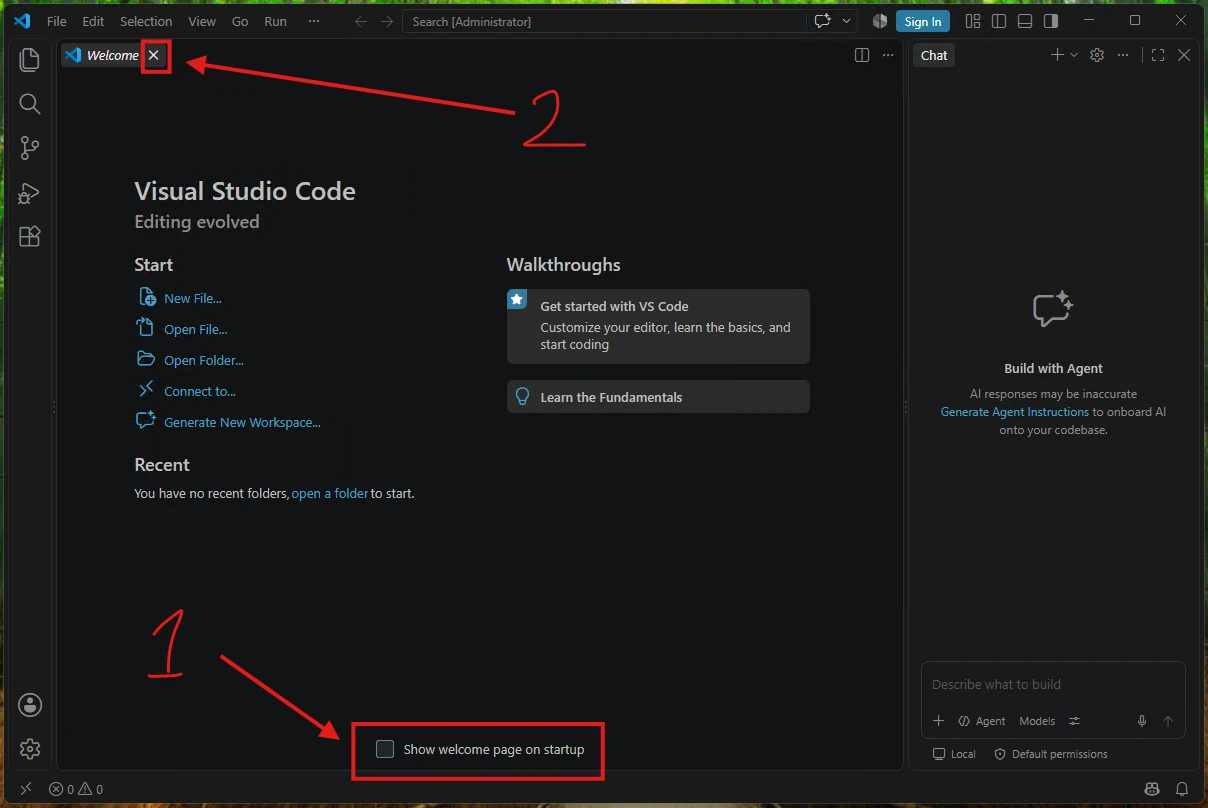Maximize the Chat panel with fullscreen icon
The image size is (1208, 808).
click(1158, 55)
